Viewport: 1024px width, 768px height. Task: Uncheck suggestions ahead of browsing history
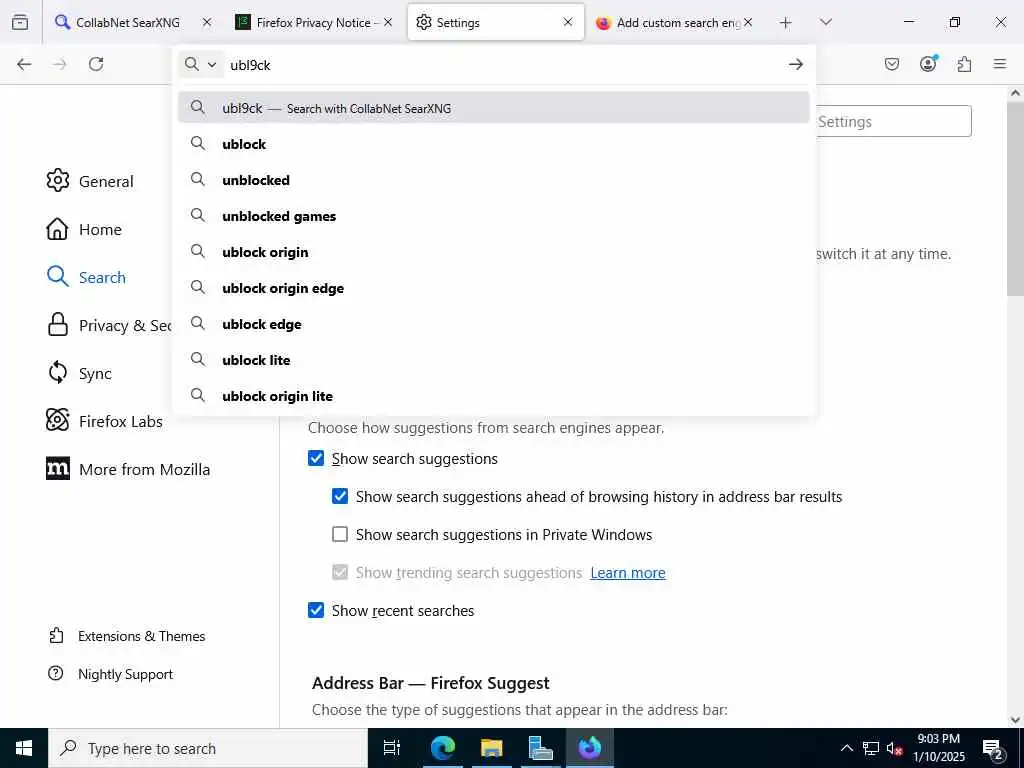point(340,496)
